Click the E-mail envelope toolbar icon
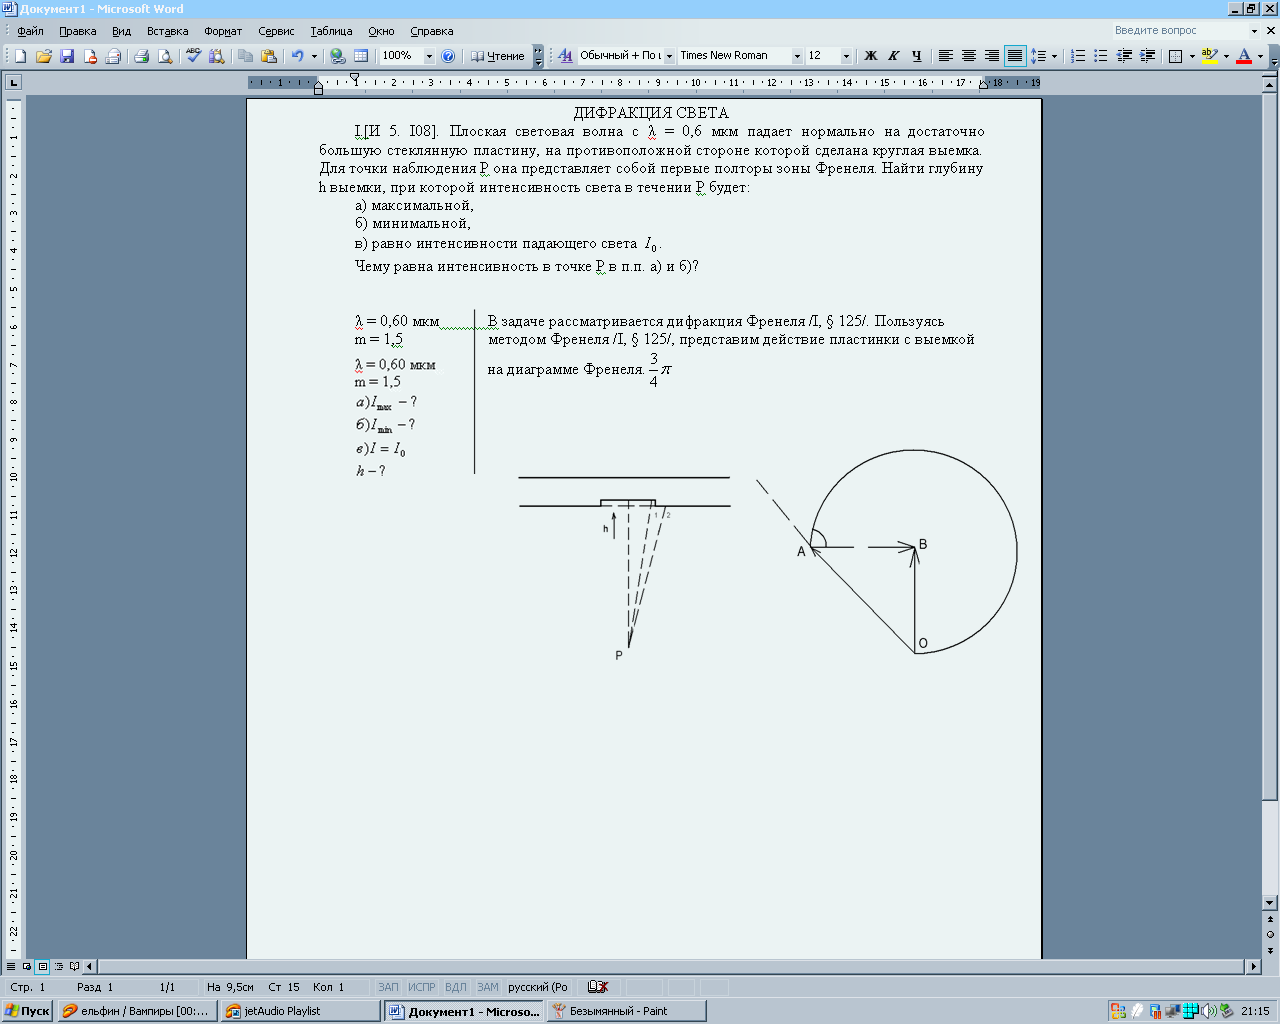1280x1024 pixels. point(113,56)
